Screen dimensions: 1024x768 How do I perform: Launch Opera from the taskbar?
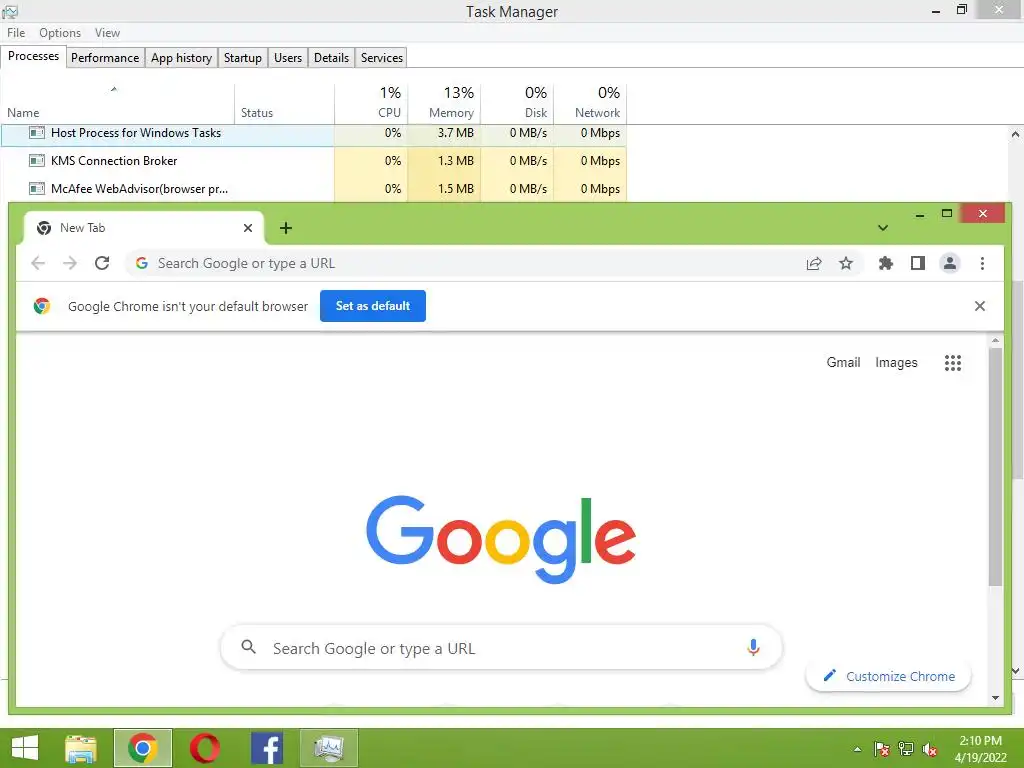204,748
